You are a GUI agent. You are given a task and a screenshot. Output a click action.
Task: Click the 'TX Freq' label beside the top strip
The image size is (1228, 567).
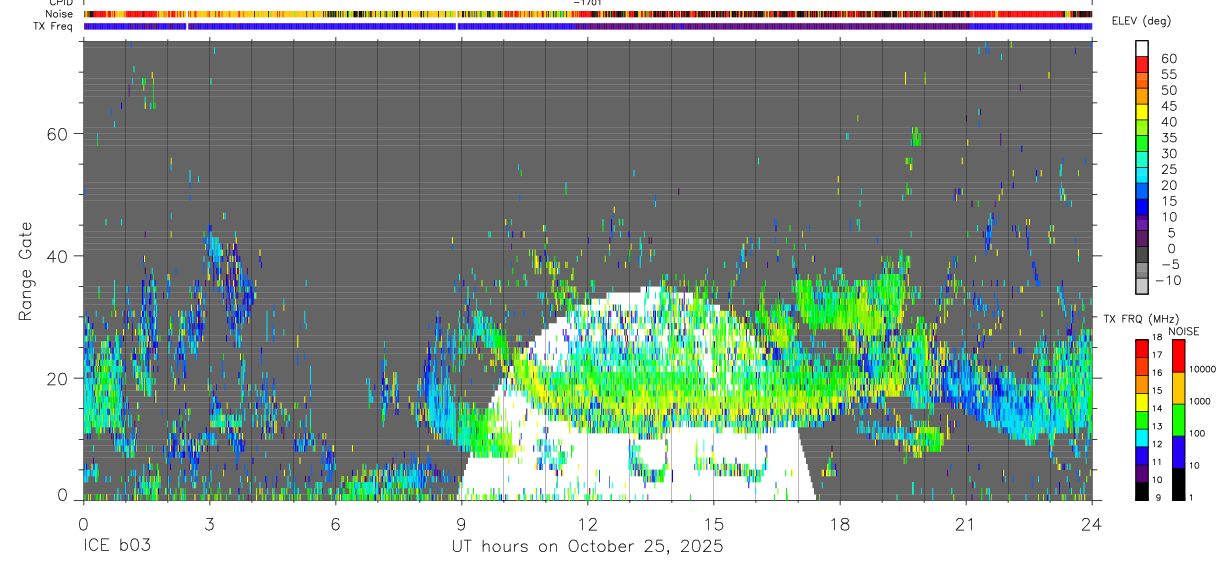(54, 26)
